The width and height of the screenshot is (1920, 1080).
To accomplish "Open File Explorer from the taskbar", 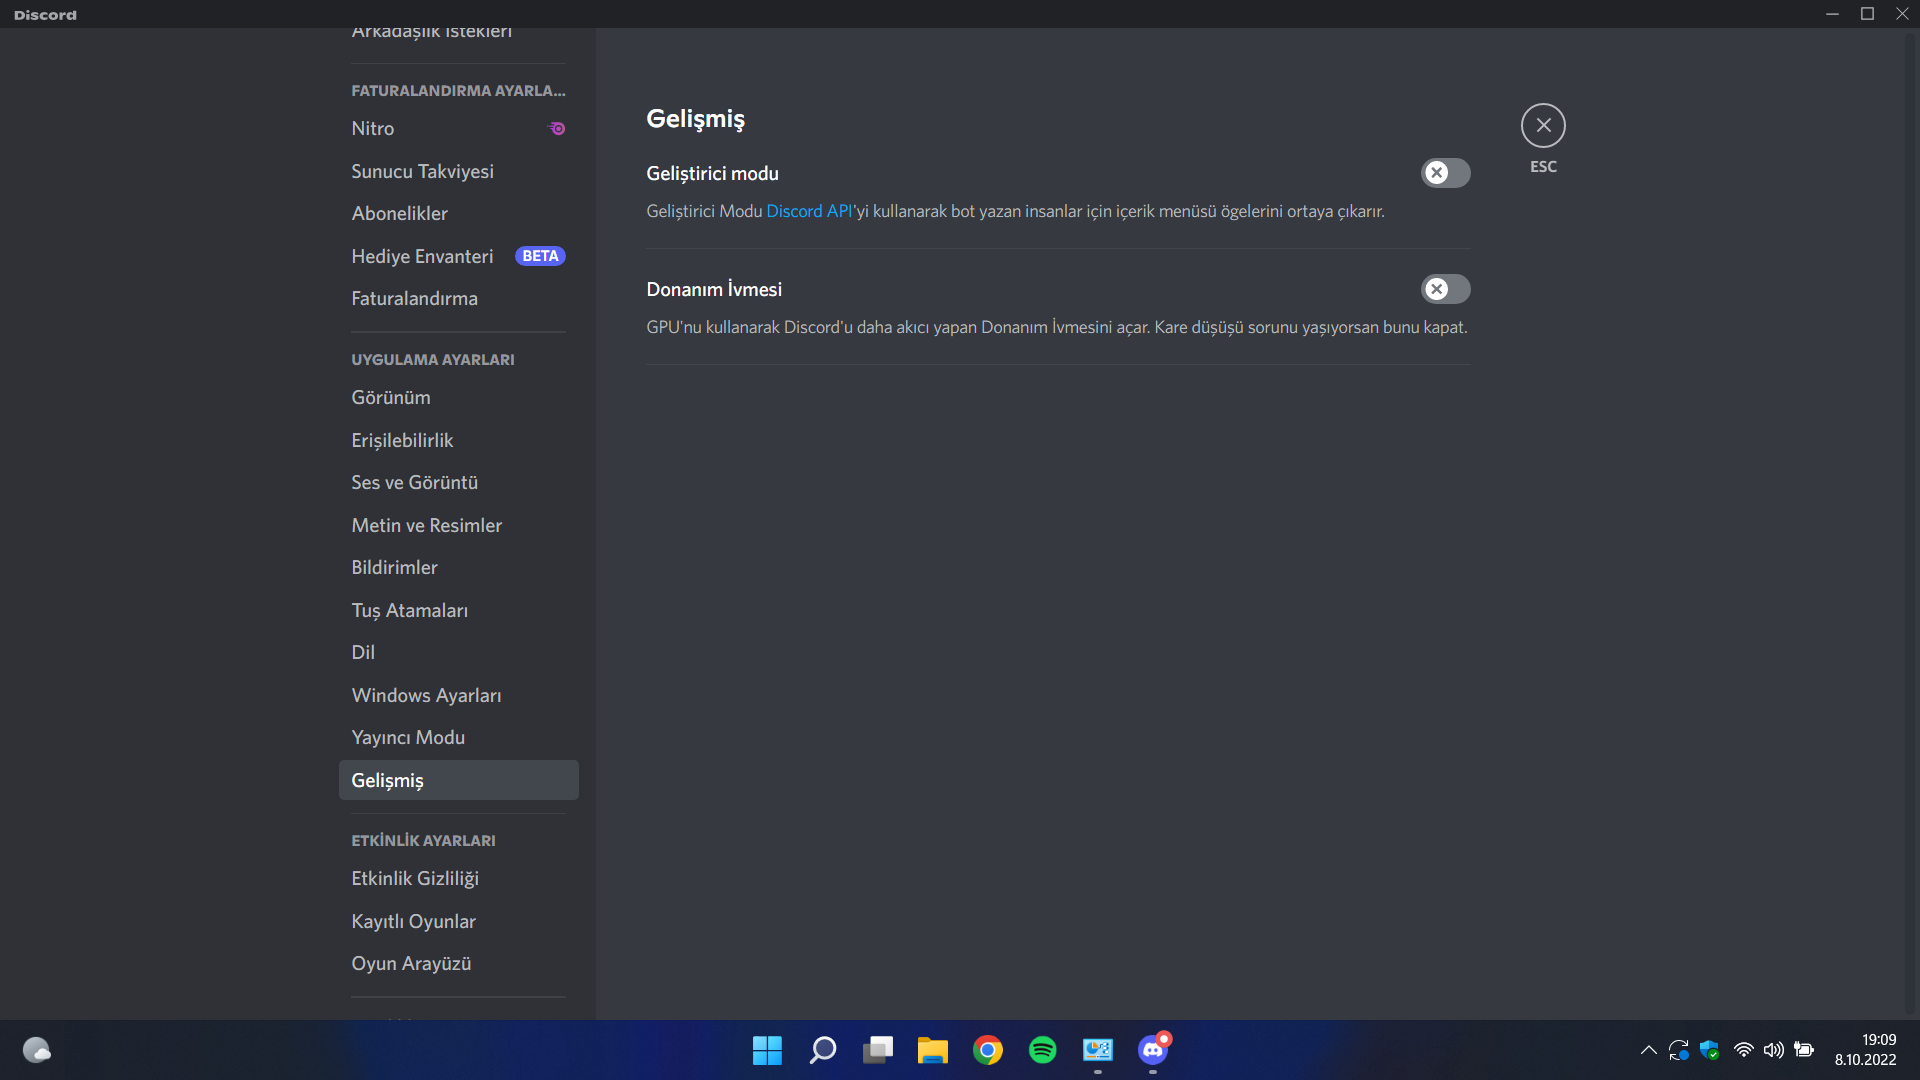I will pyautogui.click(x=932, y=1050).
